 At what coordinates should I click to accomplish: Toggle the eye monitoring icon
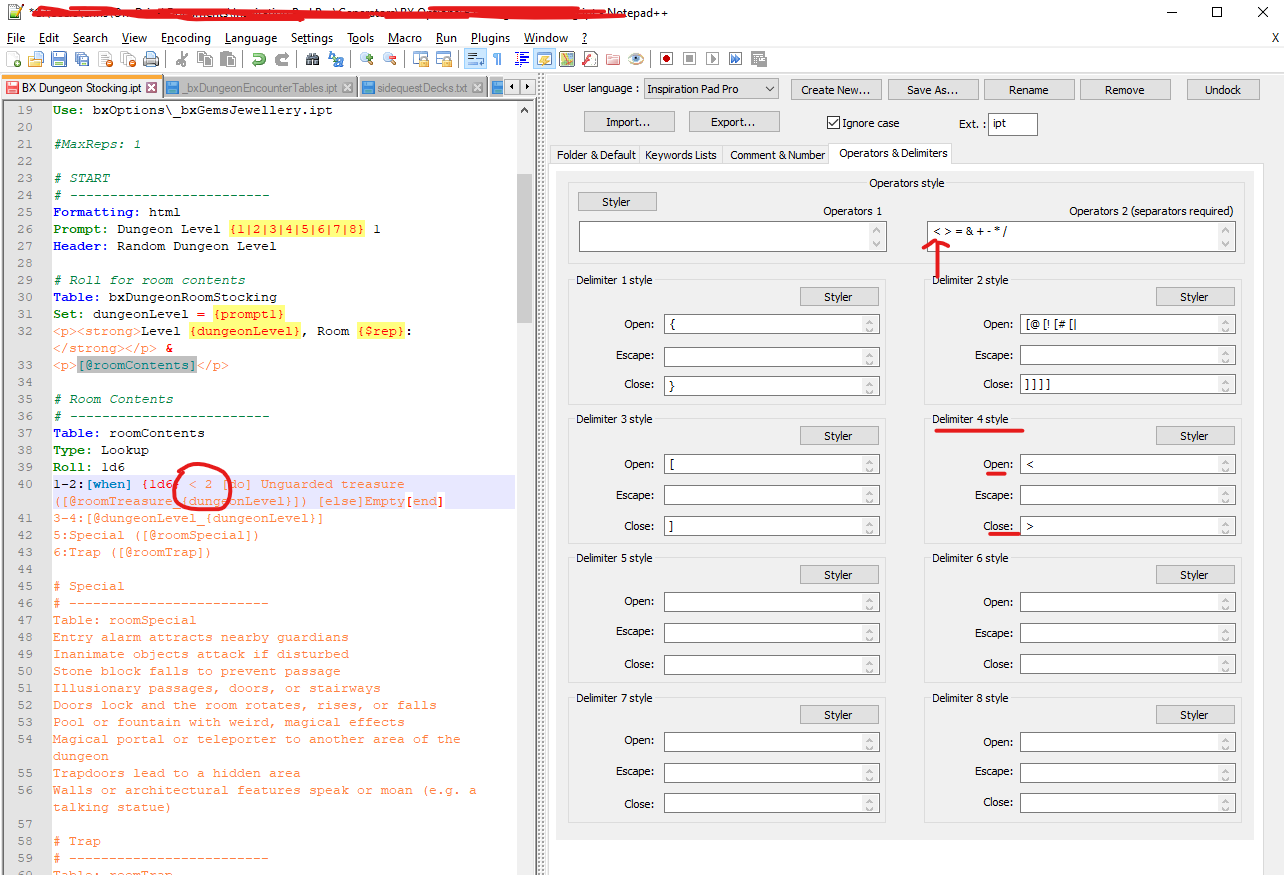pos(635,59)
